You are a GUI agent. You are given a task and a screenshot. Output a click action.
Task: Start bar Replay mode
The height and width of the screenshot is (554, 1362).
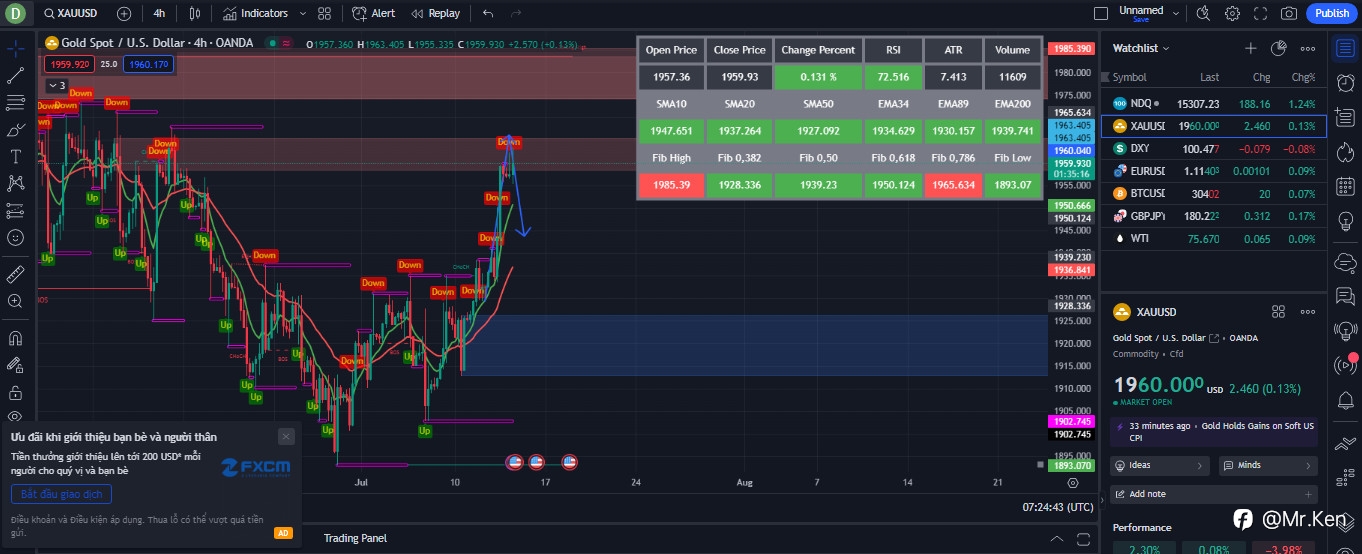click(436, 13)
